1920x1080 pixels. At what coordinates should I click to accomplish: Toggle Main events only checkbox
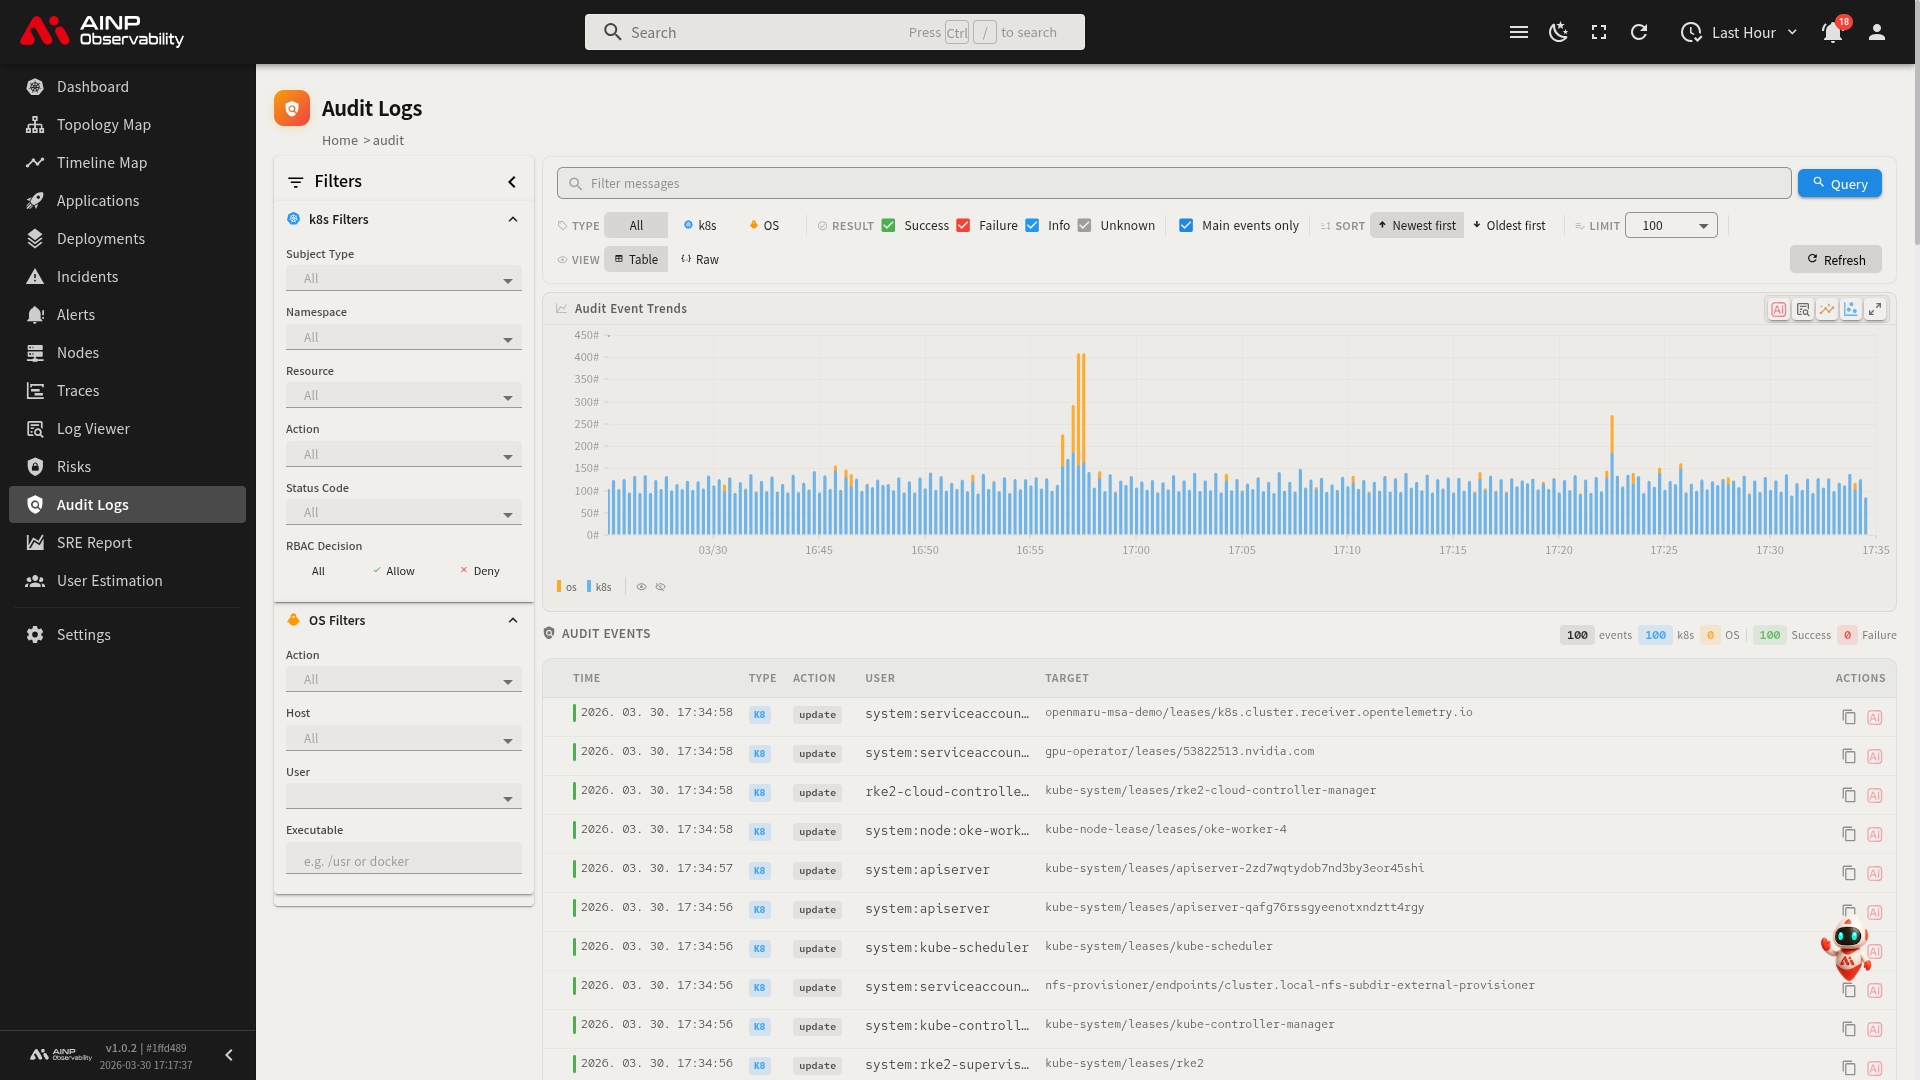(x=1186, y=226)
